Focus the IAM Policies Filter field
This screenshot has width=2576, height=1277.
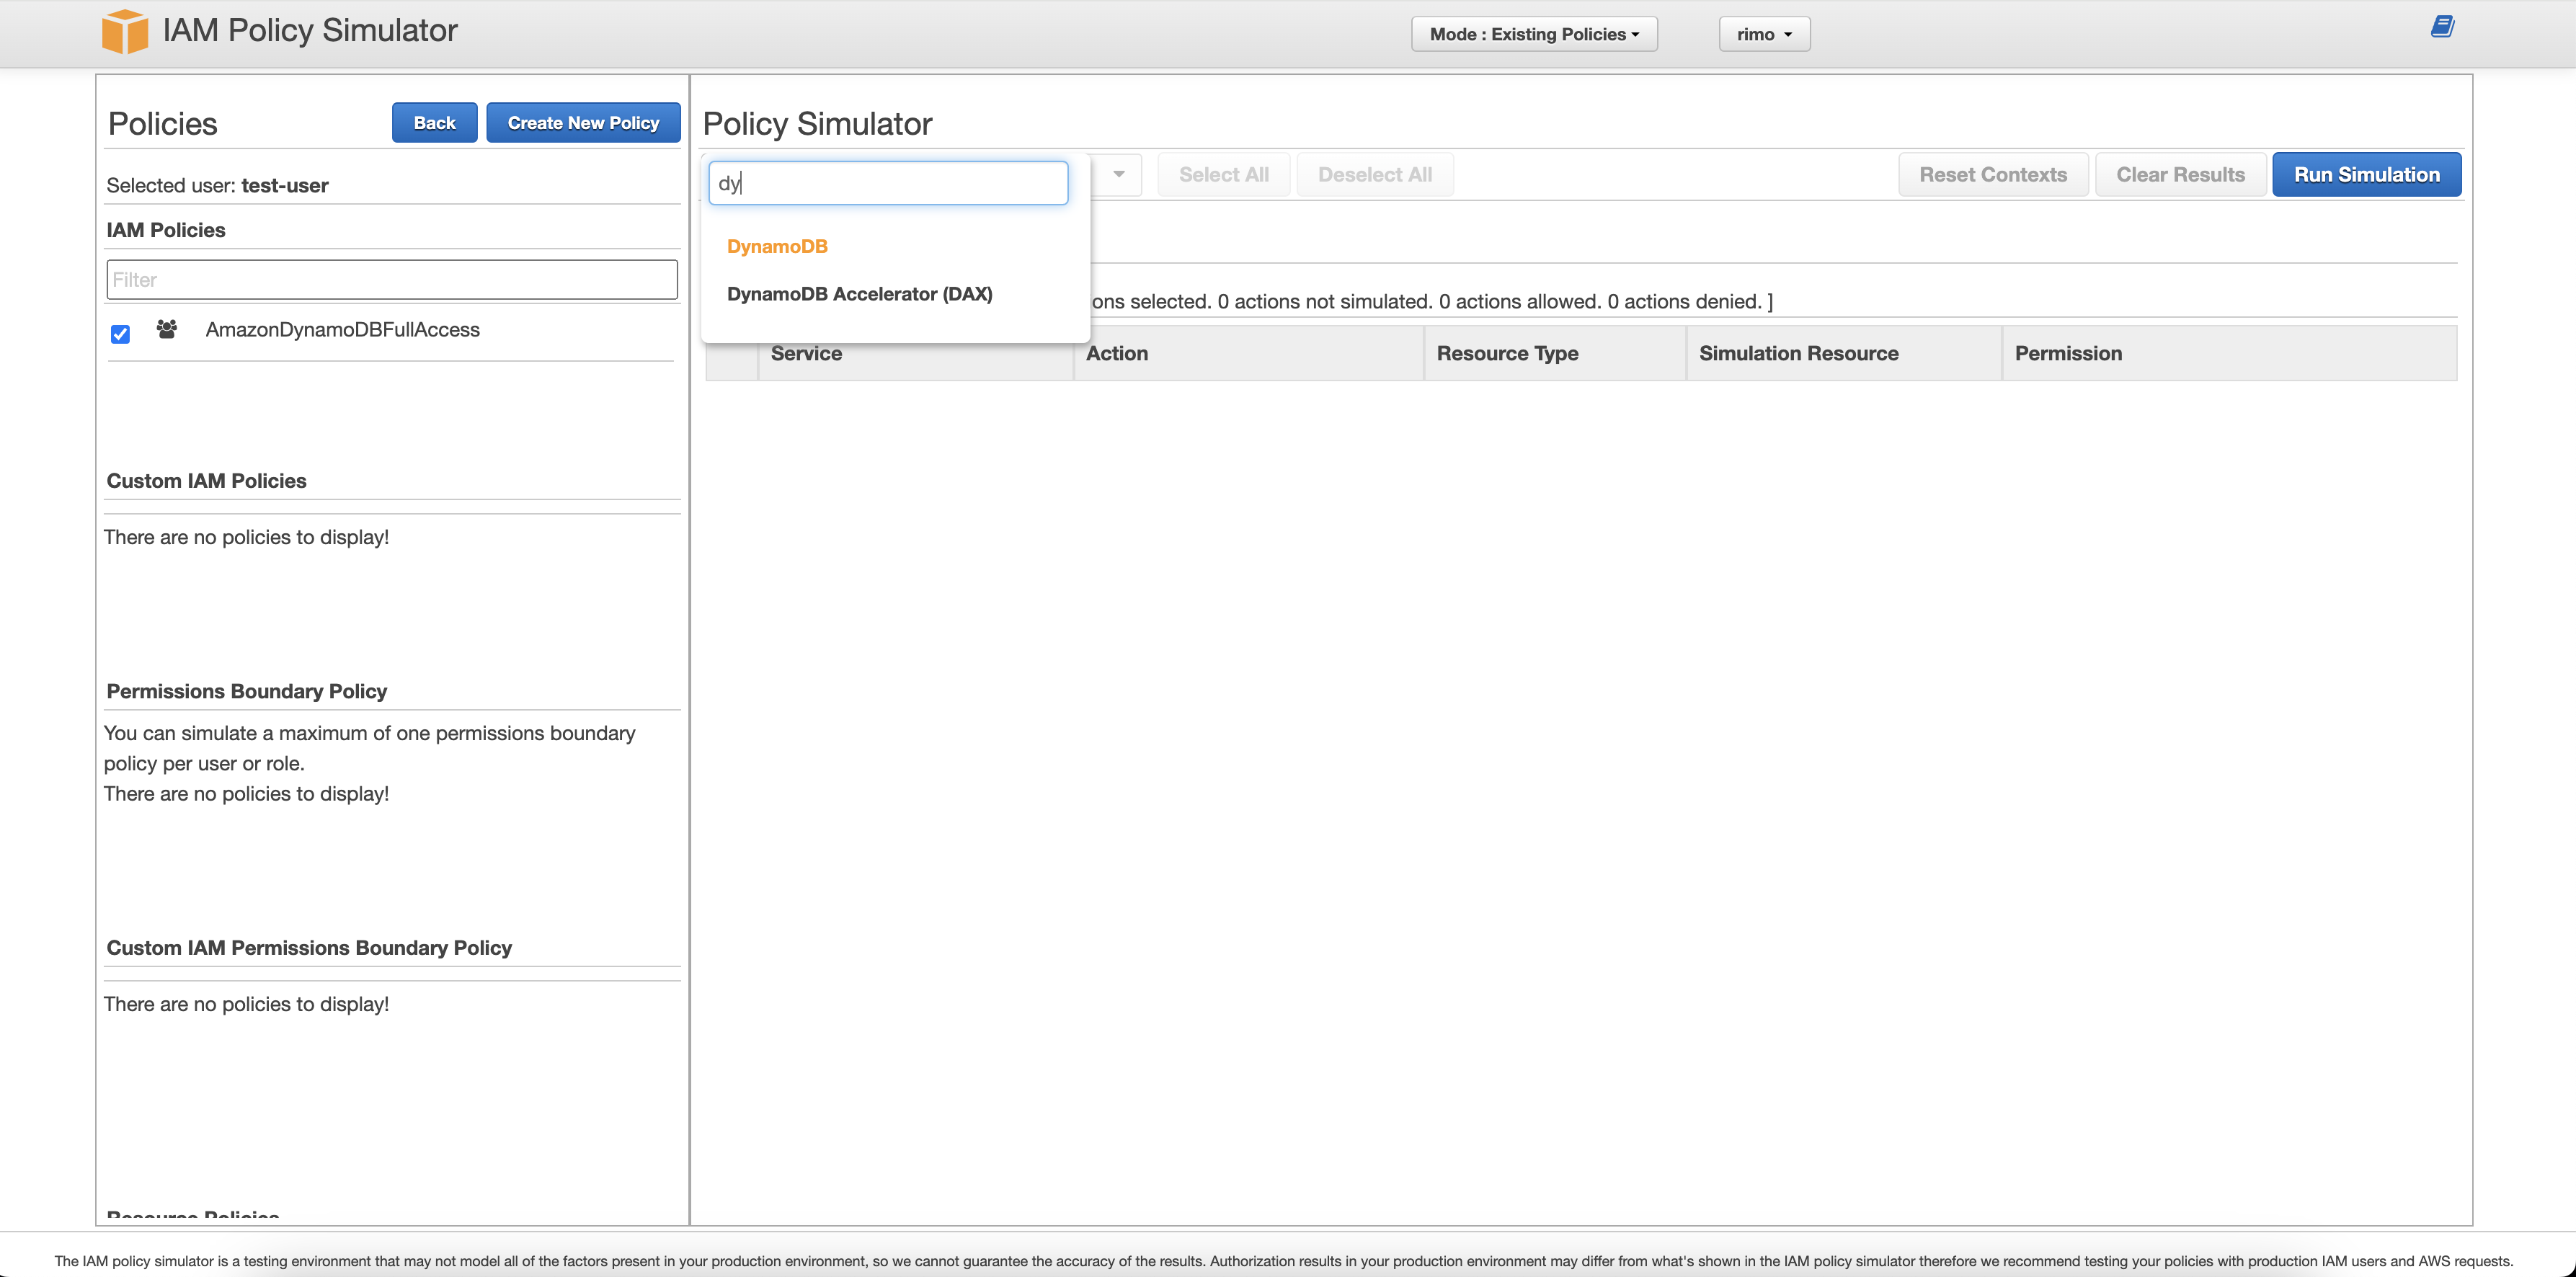coord(392,280)
